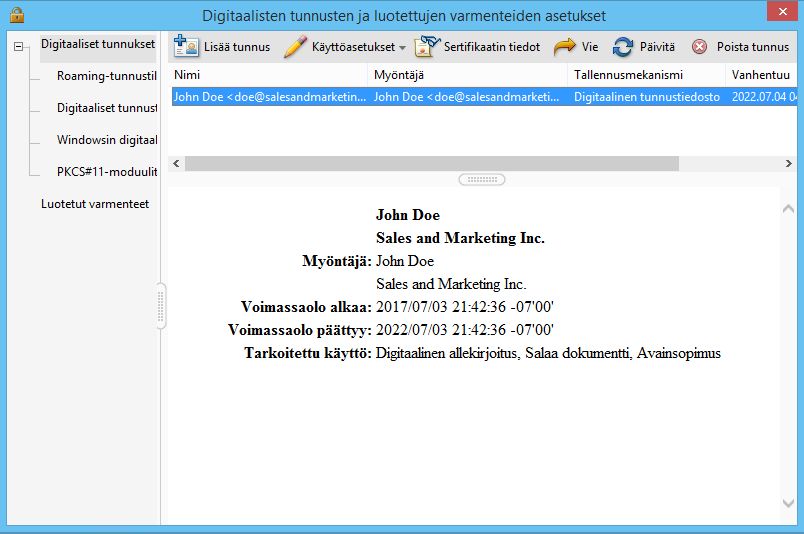Click the Päivitä label text
The height and width of the screenshot is (534, 804).
(657, 47)
